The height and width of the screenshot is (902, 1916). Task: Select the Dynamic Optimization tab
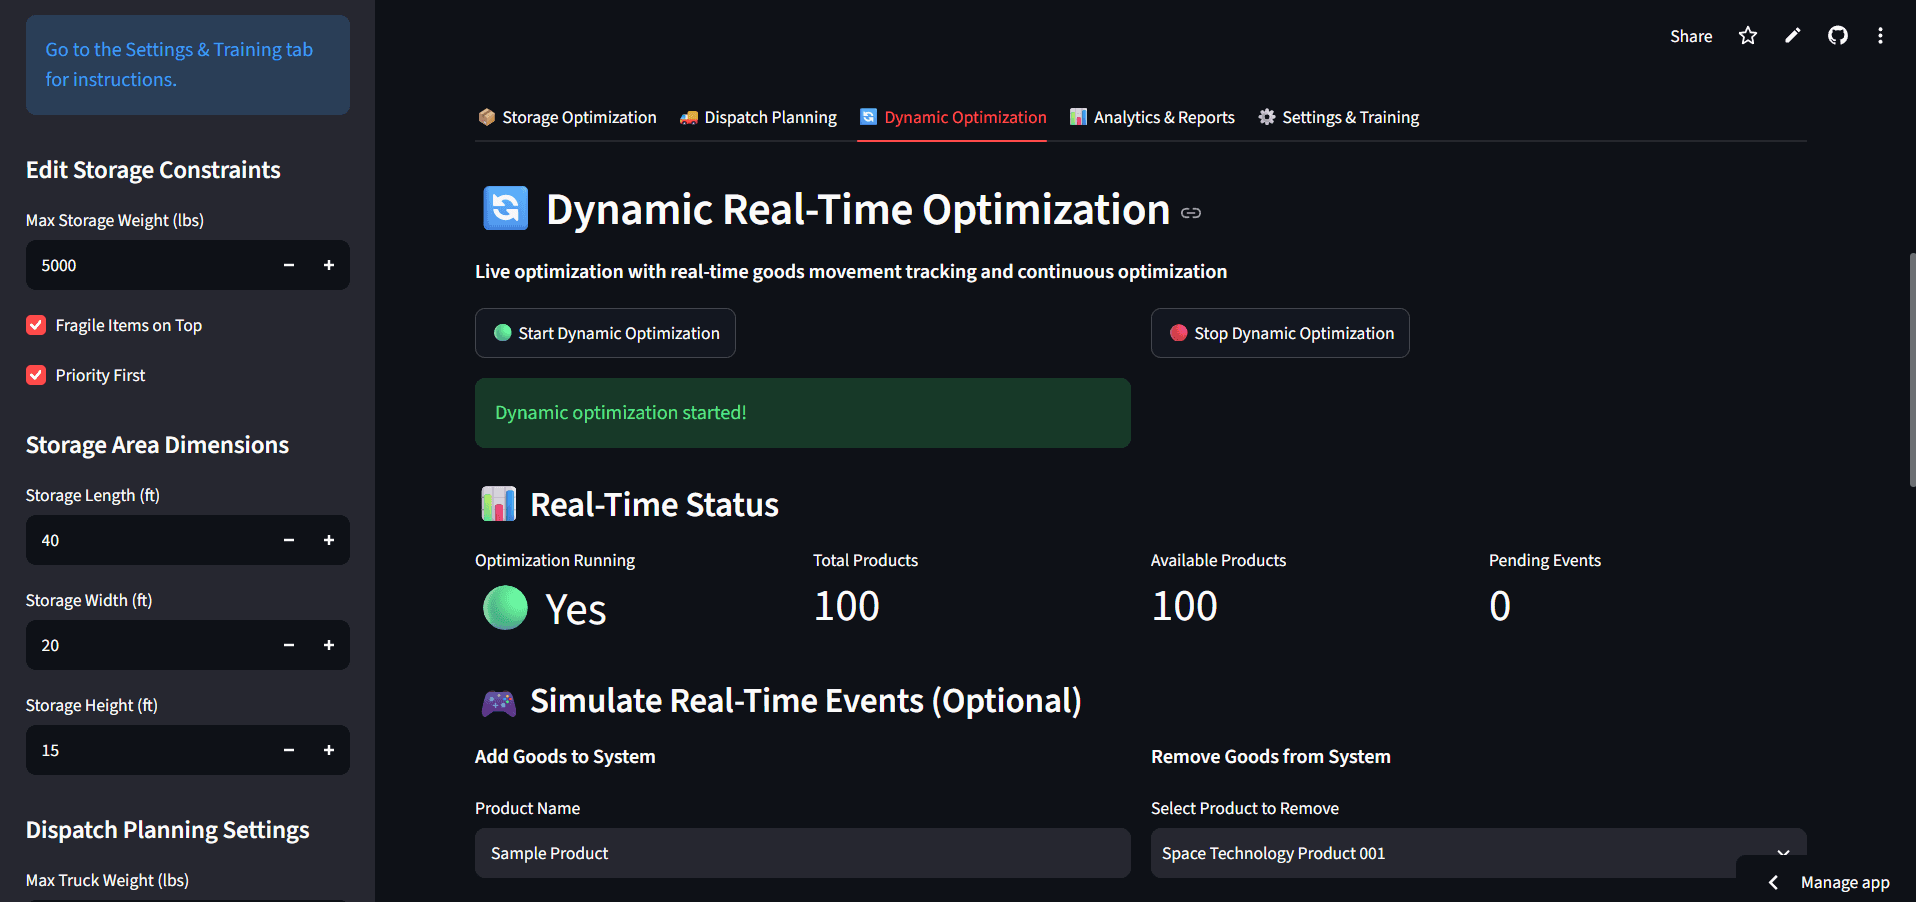click(952, 117)
